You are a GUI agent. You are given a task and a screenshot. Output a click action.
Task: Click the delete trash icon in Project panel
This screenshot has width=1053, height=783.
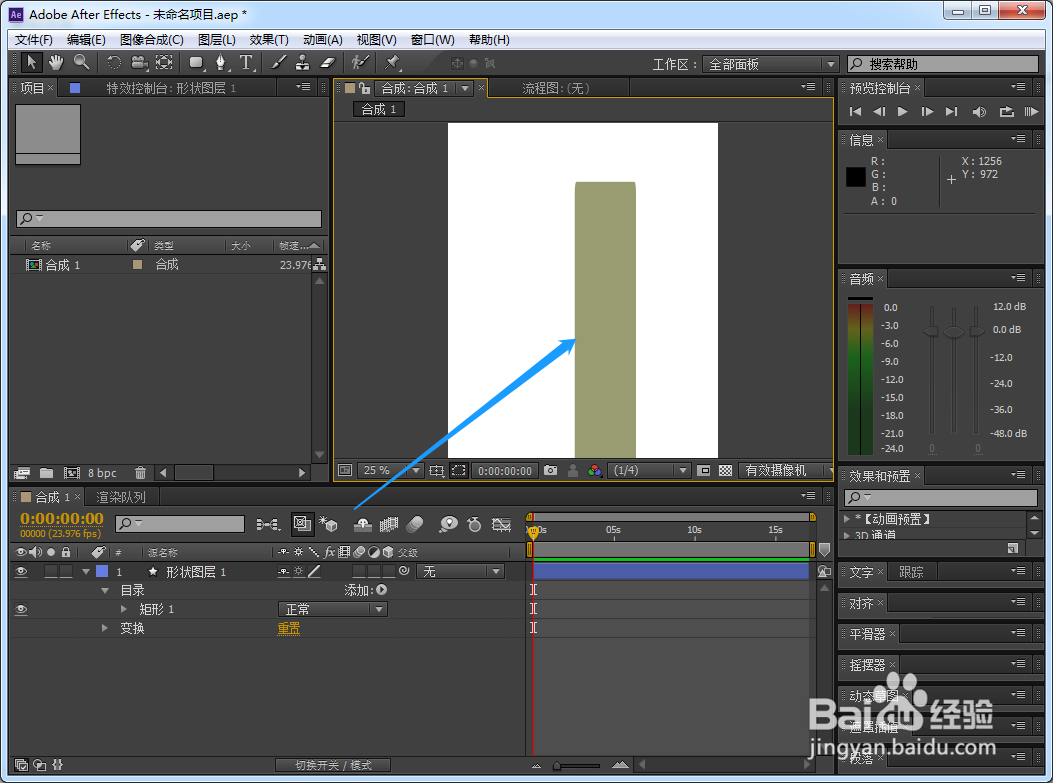coord(140,473)
